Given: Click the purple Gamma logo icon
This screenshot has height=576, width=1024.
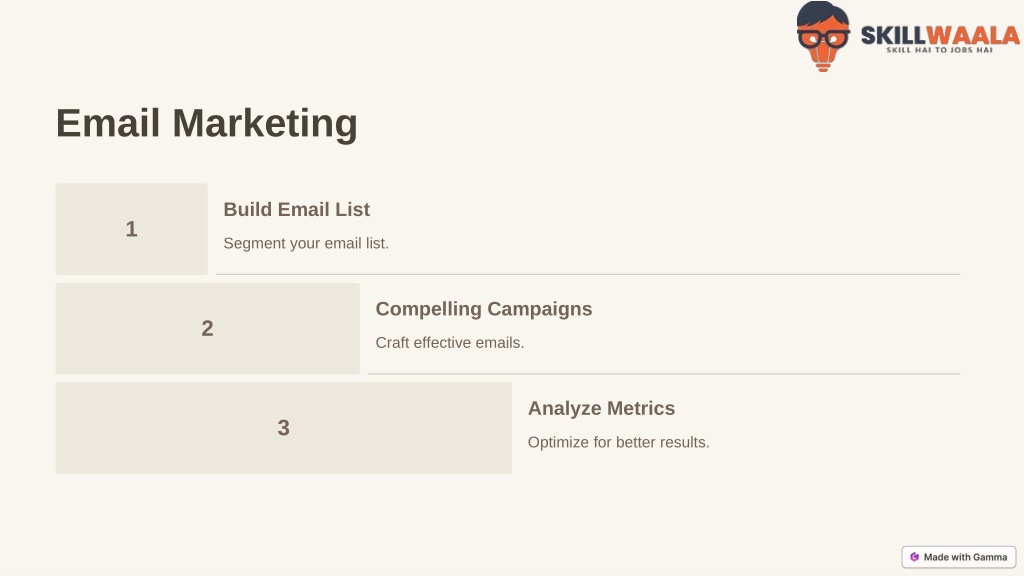Looking at the screenshot, I should [914, 557].
